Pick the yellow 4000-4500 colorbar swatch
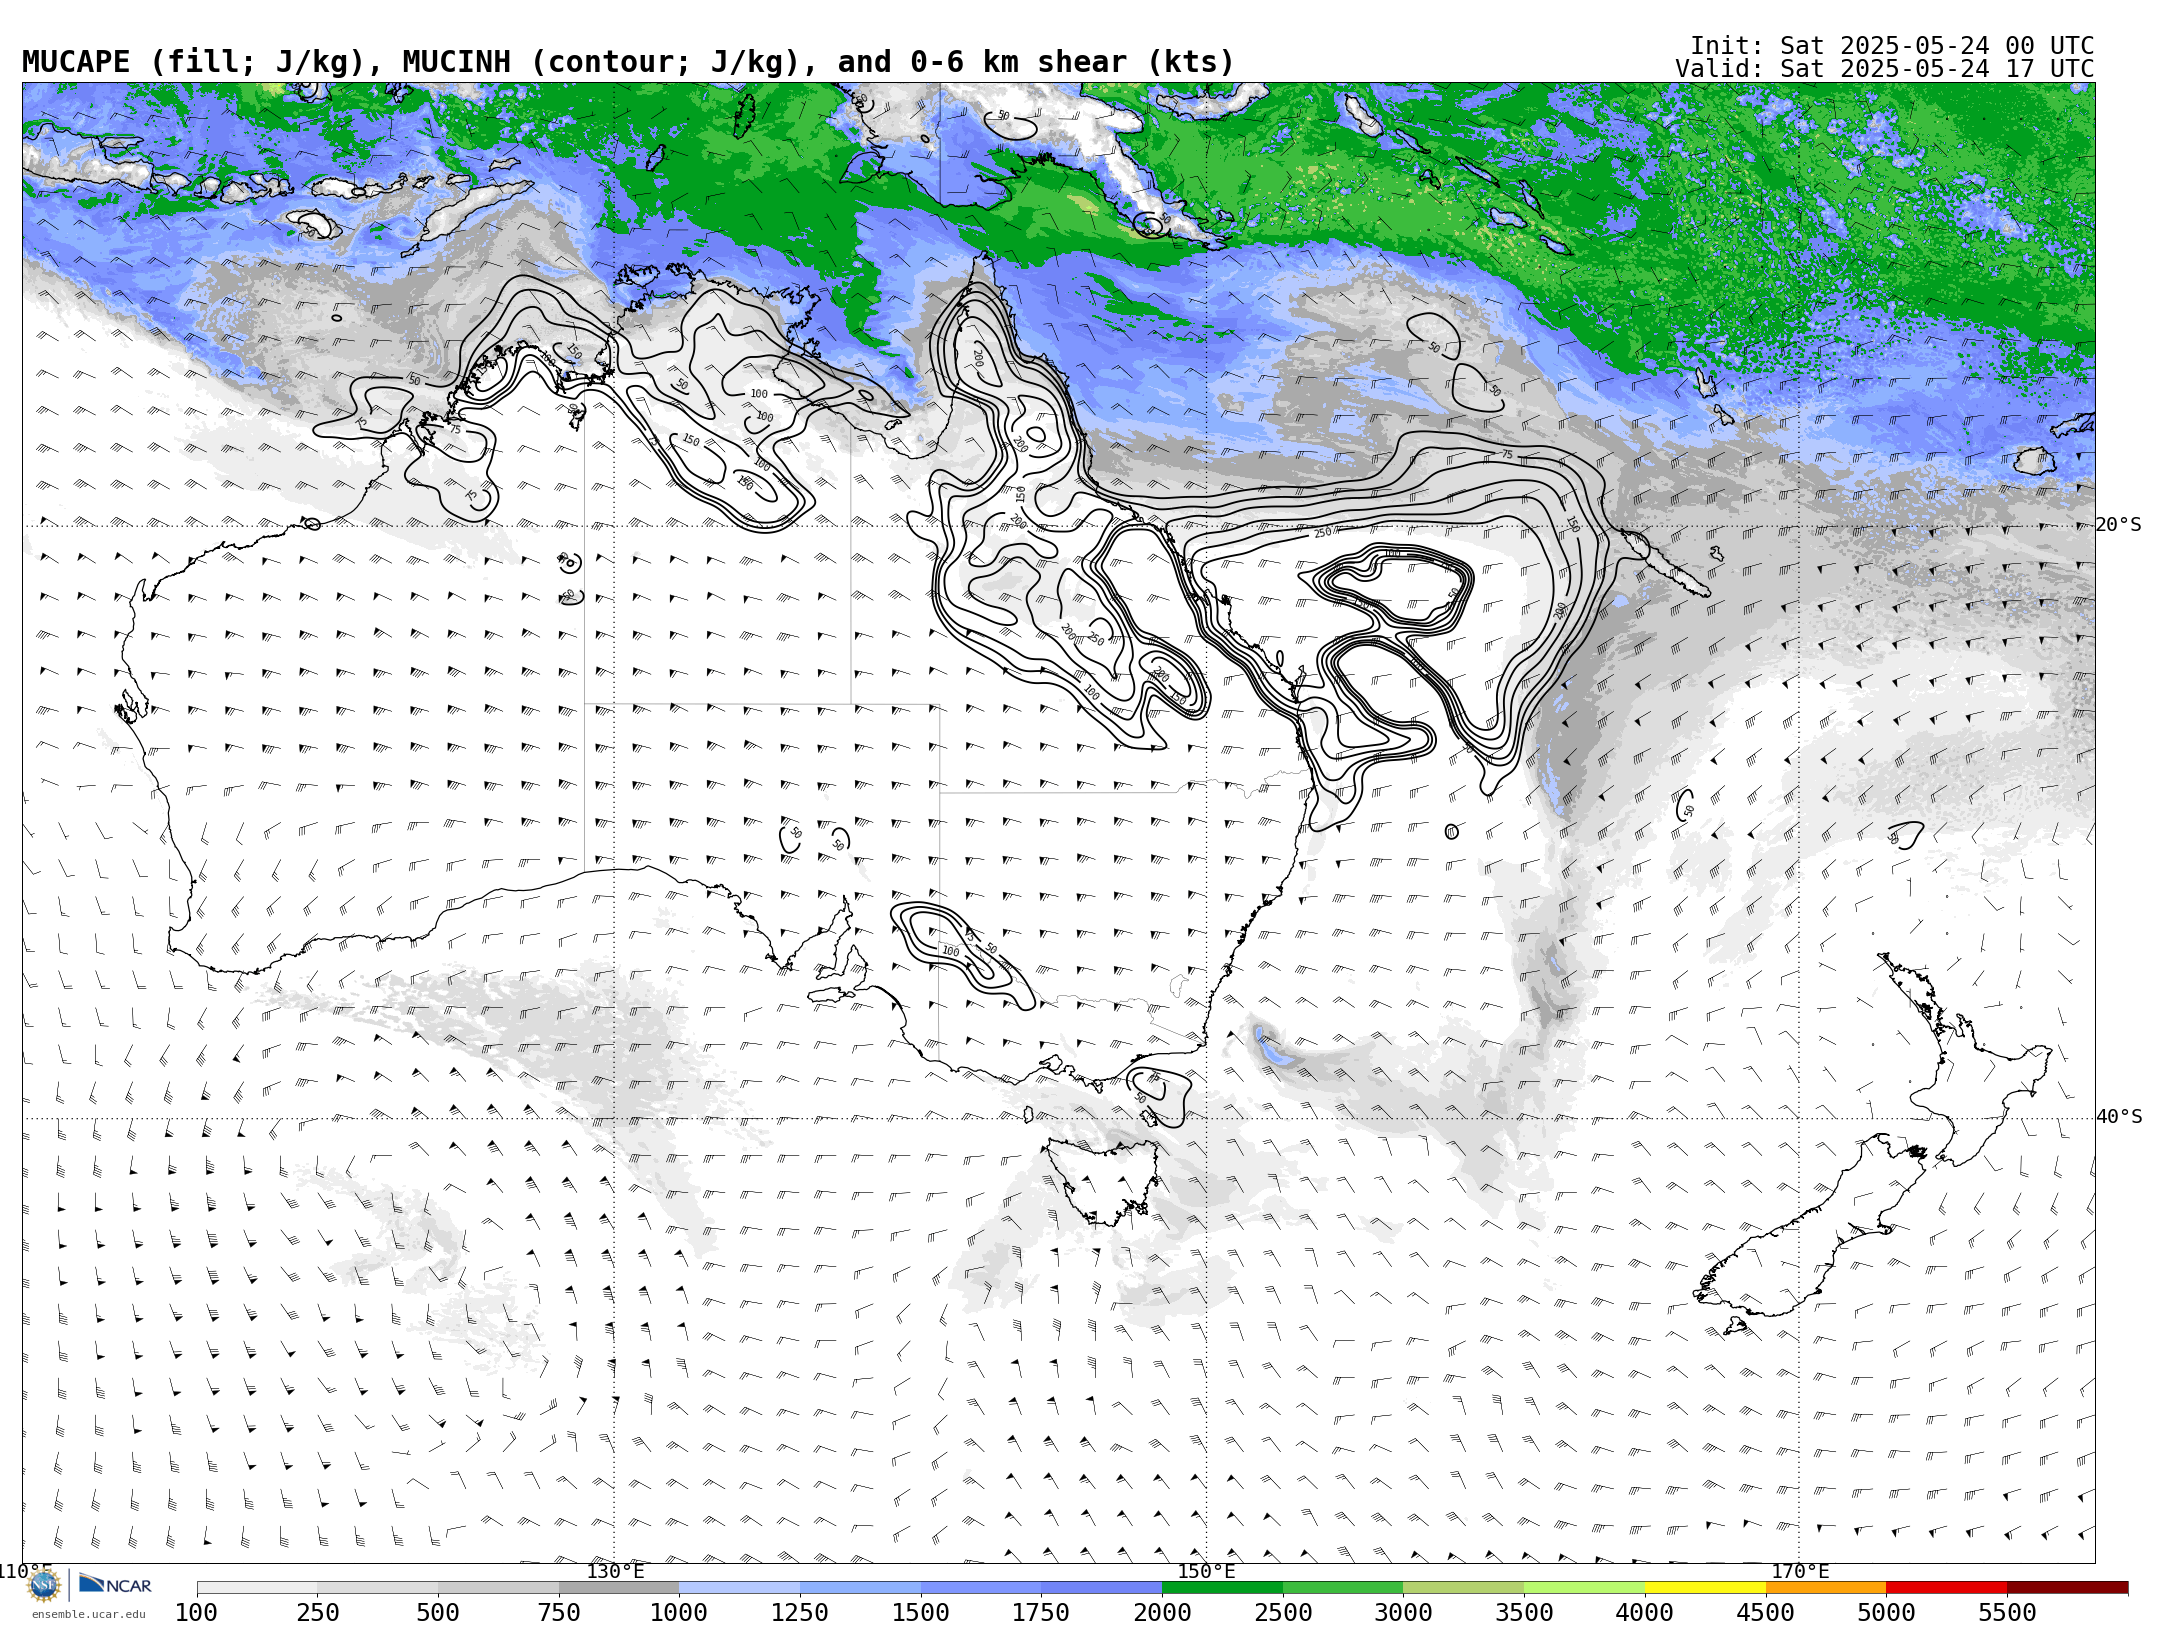This screenshot has height=1626, width=2160. (x=1705, y=1587)
